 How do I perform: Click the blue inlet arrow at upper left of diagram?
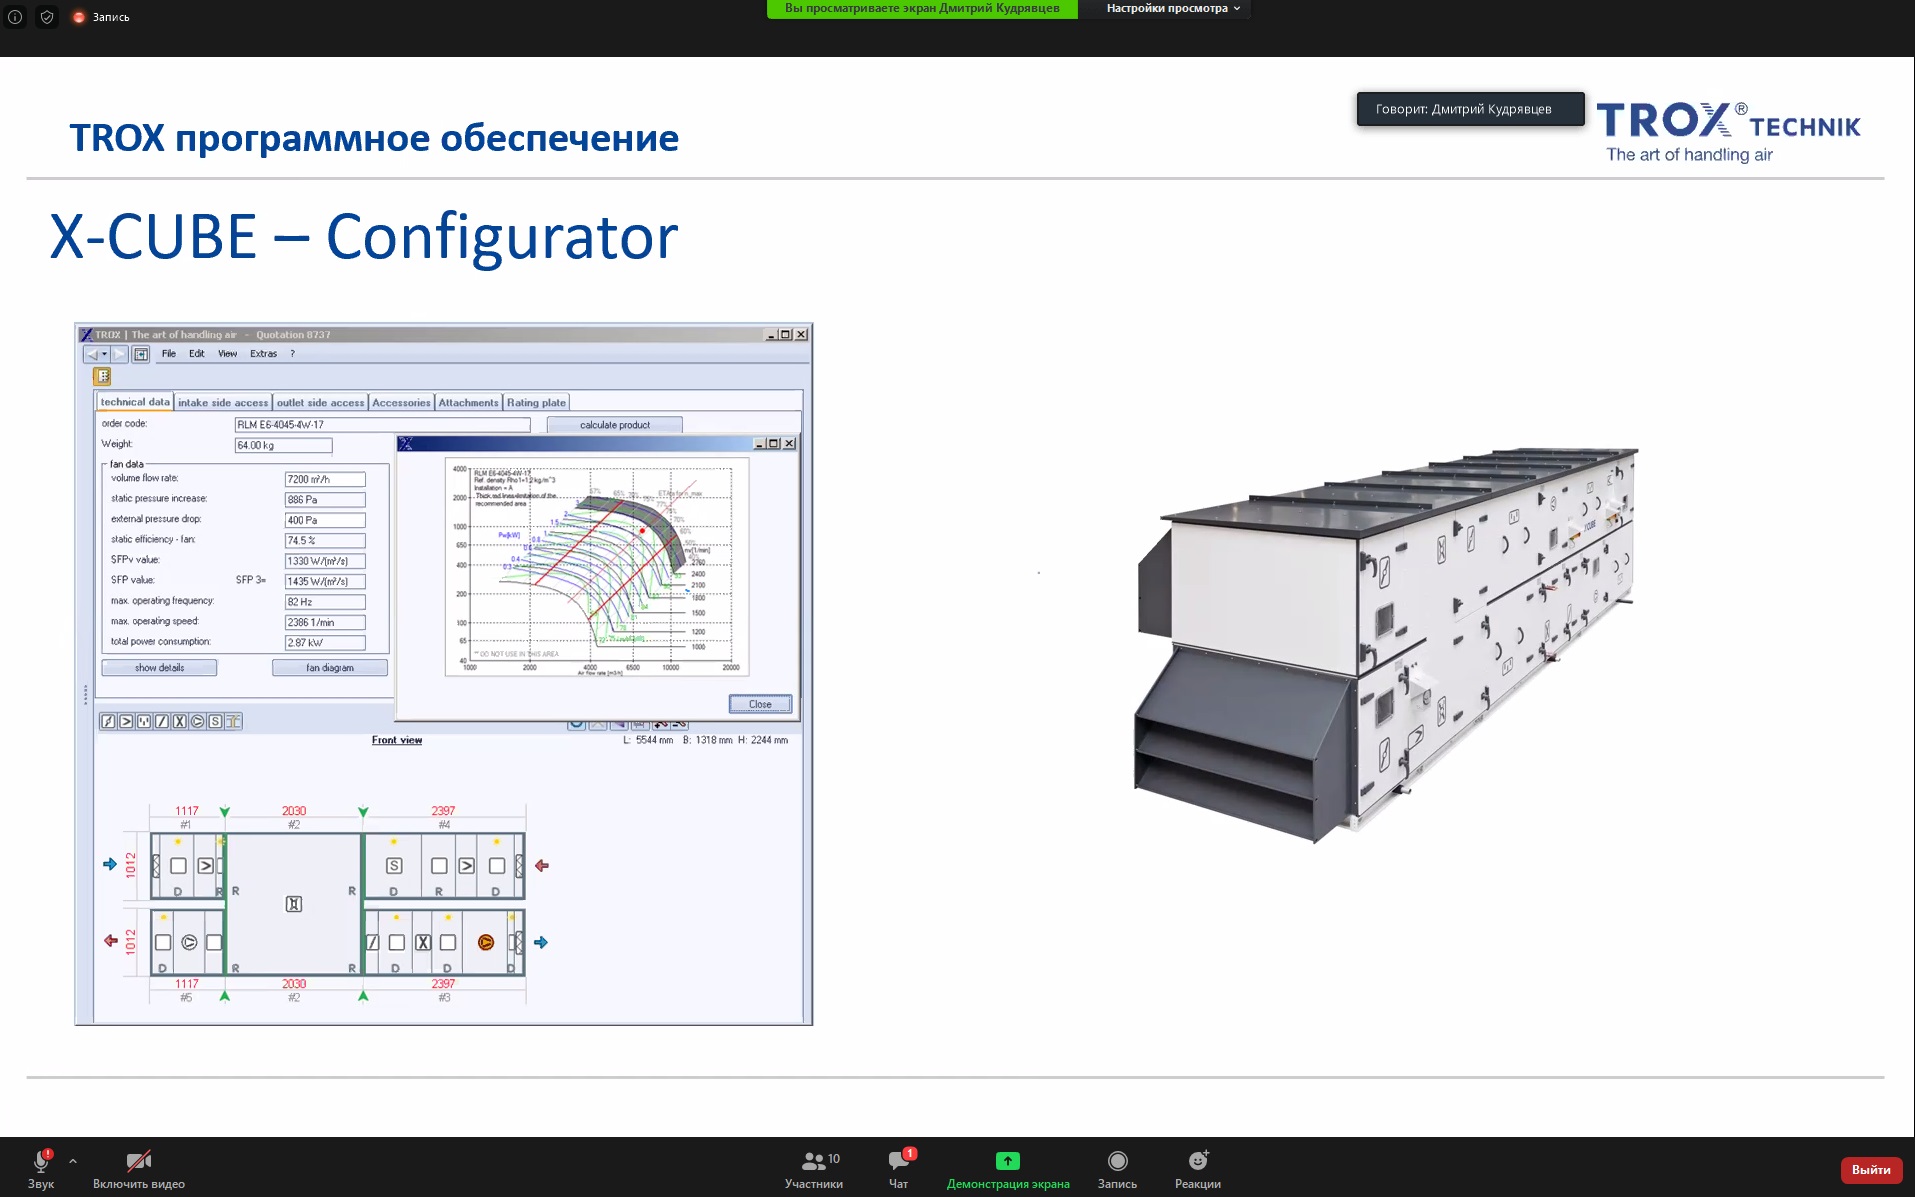click(110, 864)
